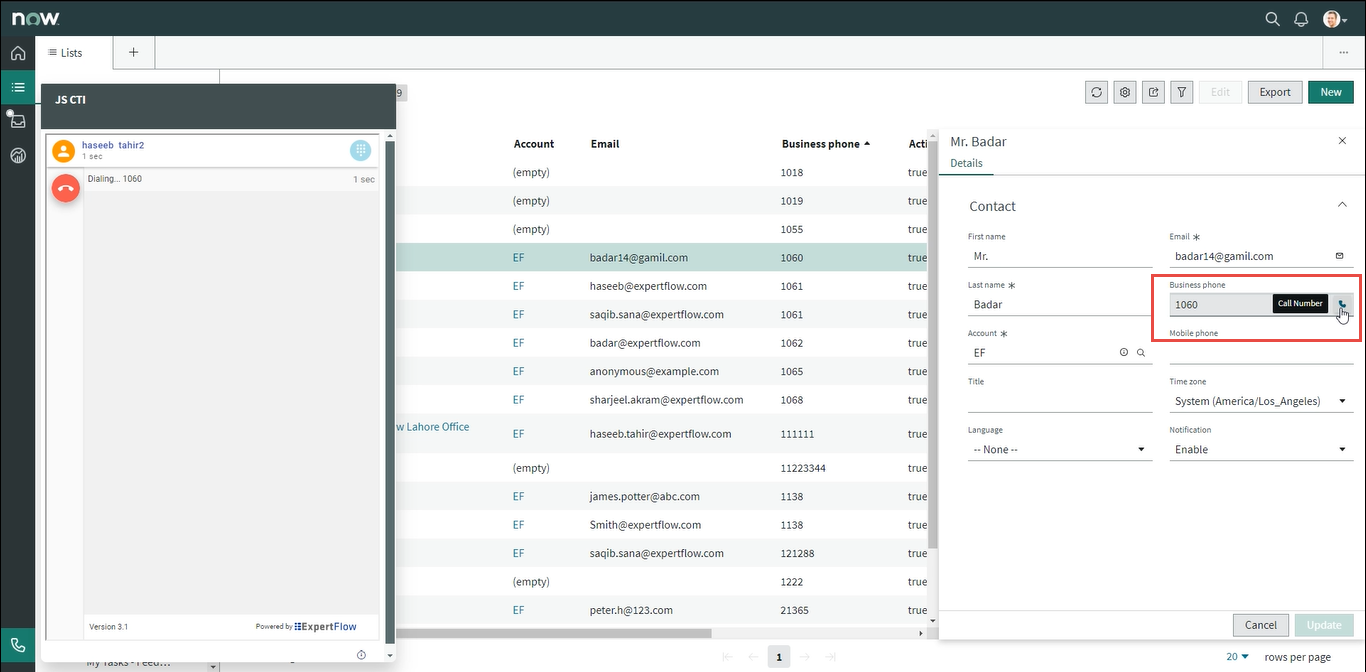Screen dimensions: 1366x672
Task: Hang up the call dialing 1060
Action: click(66, 187)
